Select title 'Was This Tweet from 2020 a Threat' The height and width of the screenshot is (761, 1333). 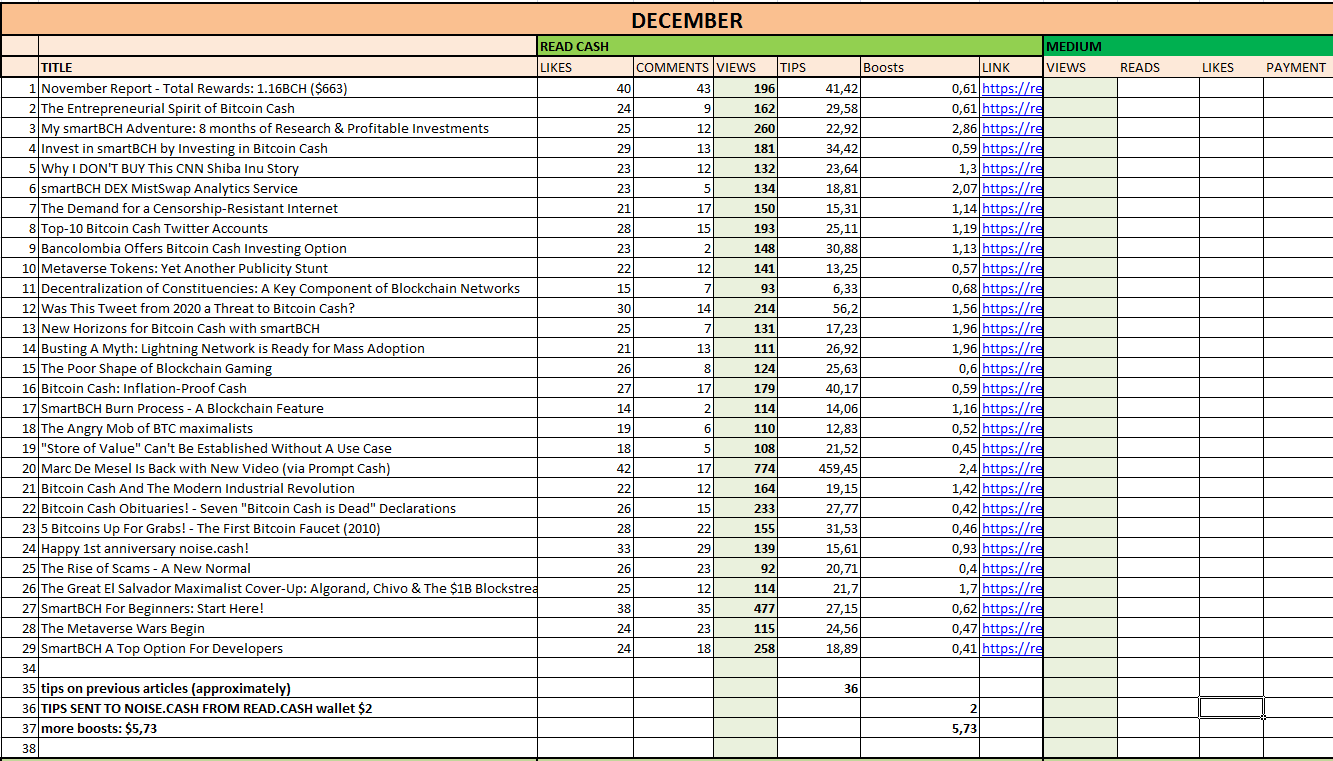(x=288, y=308)
